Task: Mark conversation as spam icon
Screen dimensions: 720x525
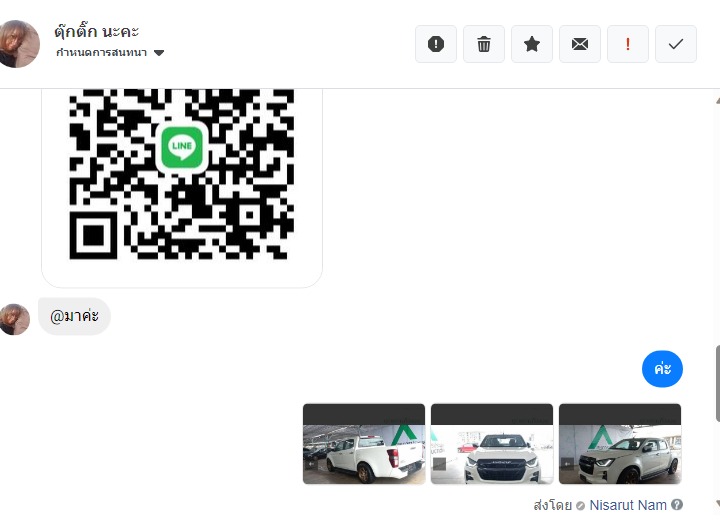Action: (x=436, y=44)
